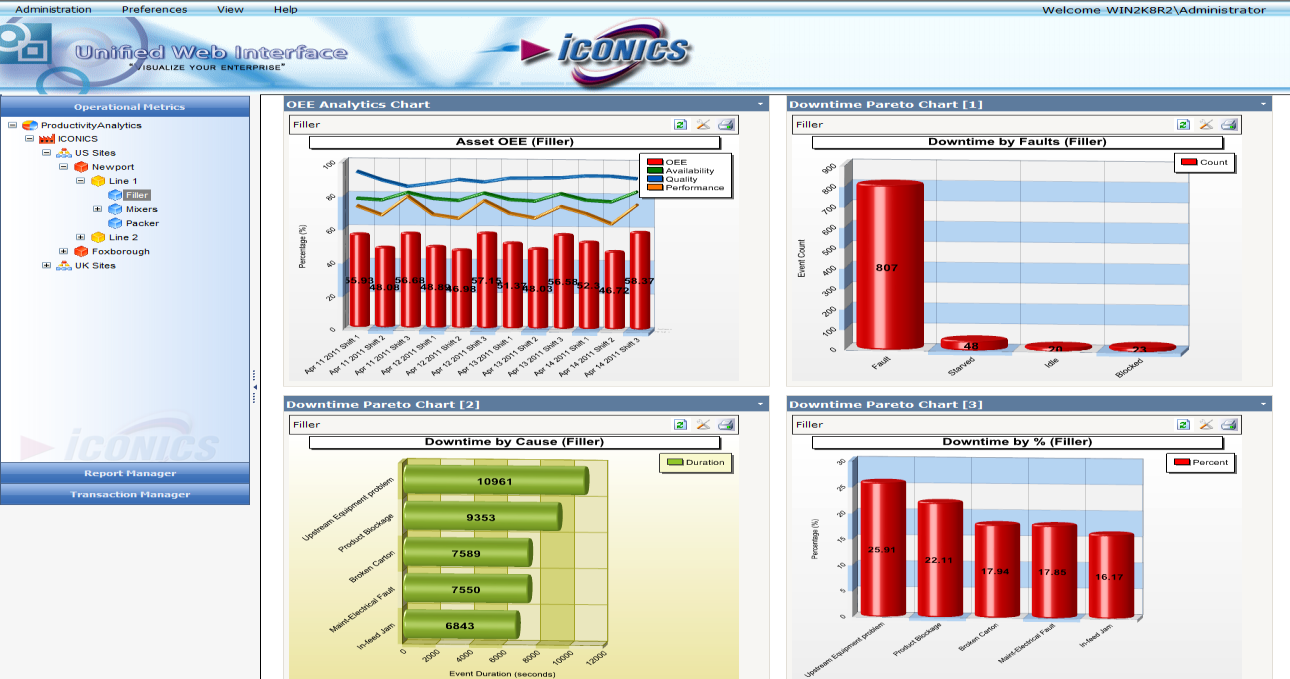Open the View menu
Viewport: 1290px width, 679px height.
click(x=230, y=9)
